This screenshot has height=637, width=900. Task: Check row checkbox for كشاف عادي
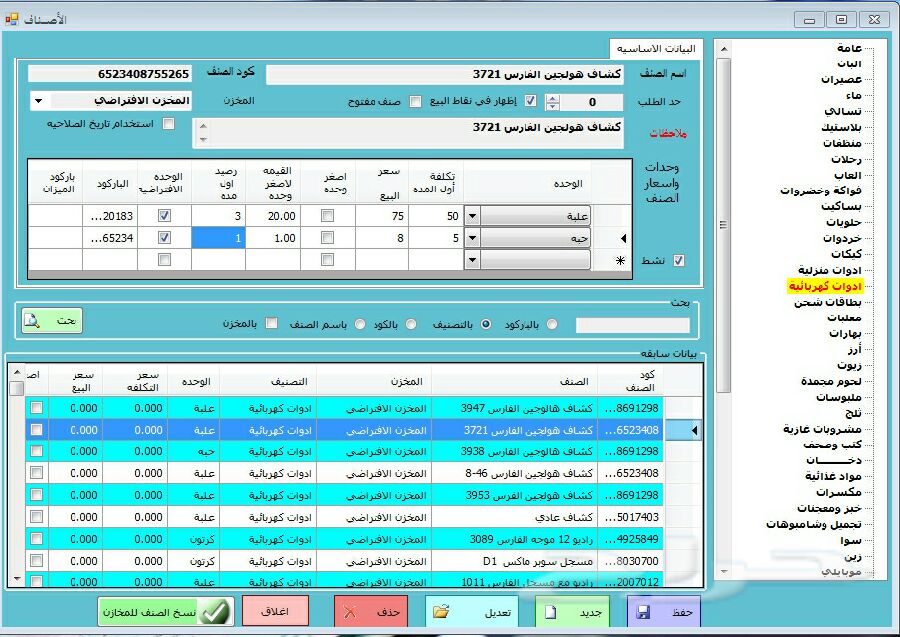pyautogui.click(x=37, y=516)
